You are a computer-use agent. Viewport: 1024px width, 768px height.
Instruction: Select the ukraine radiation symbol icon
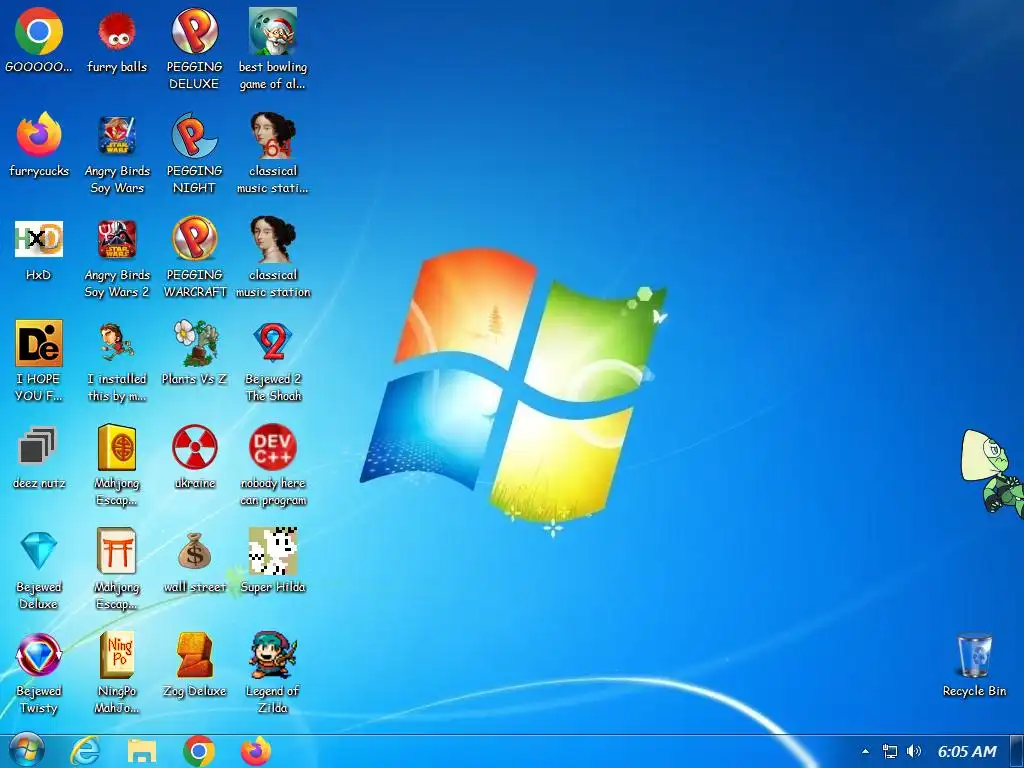click(195, 447)
